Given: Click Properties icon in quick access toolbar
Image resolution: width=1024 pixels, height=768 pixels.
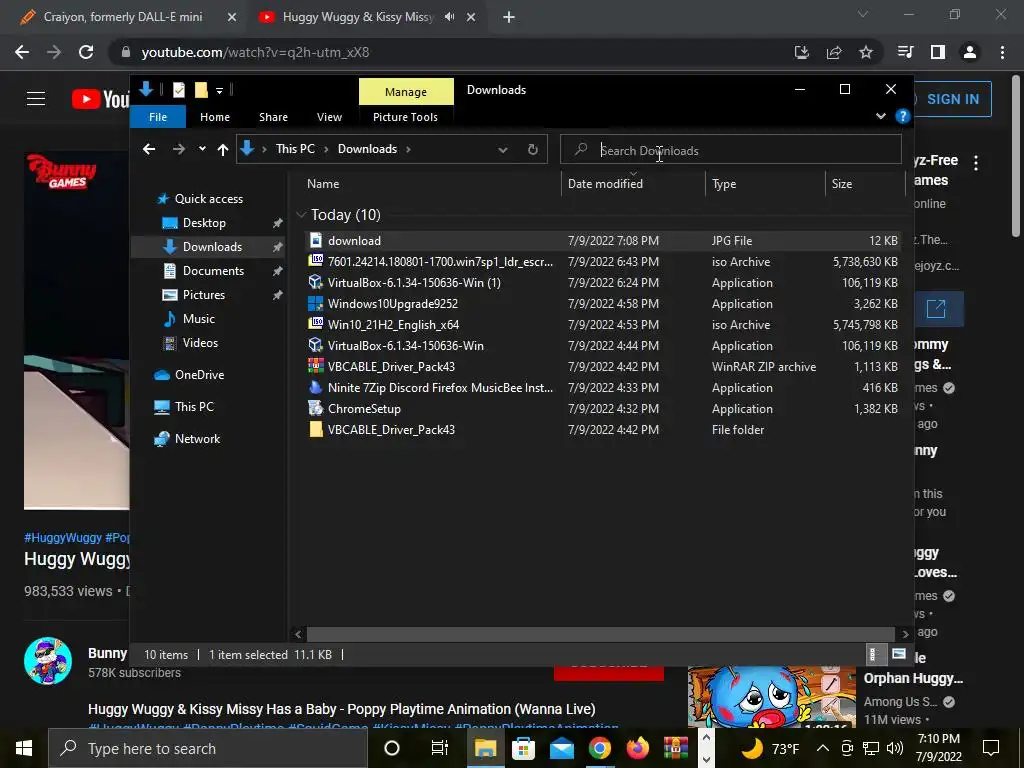Looking at the screenshot, I should 178,90.
